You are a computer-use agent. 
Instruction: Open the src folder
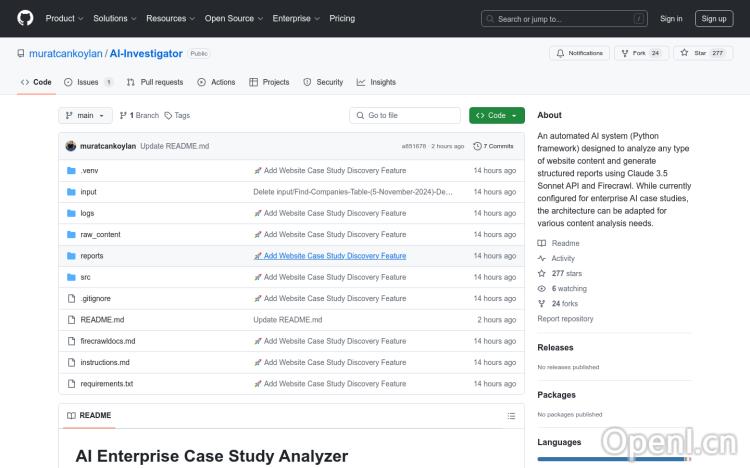click(86, 277)
